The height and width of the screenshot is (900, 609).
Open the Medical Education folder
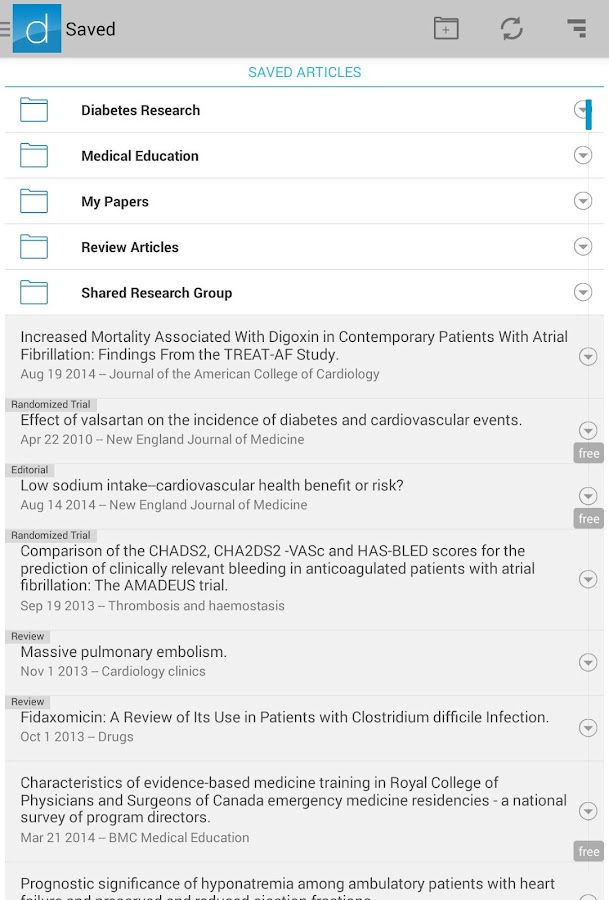tap(140, 156)
